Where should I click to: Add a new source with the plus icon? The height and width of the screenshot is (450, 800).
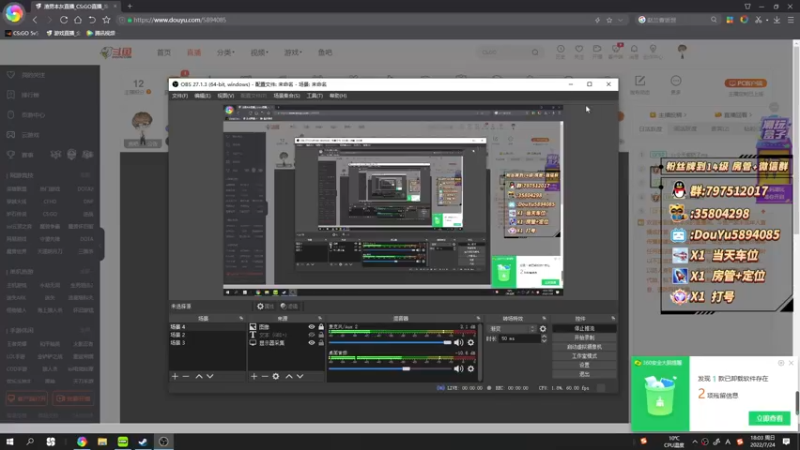(x=254, y=376)
